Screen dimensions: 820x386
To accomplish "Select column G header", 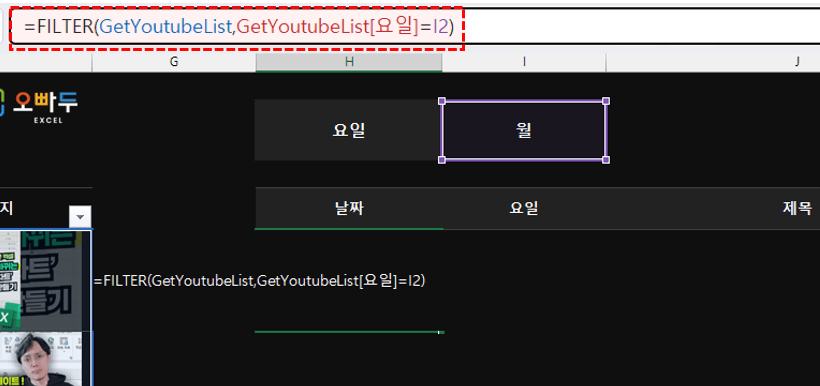I will click(x=174, y=62).
